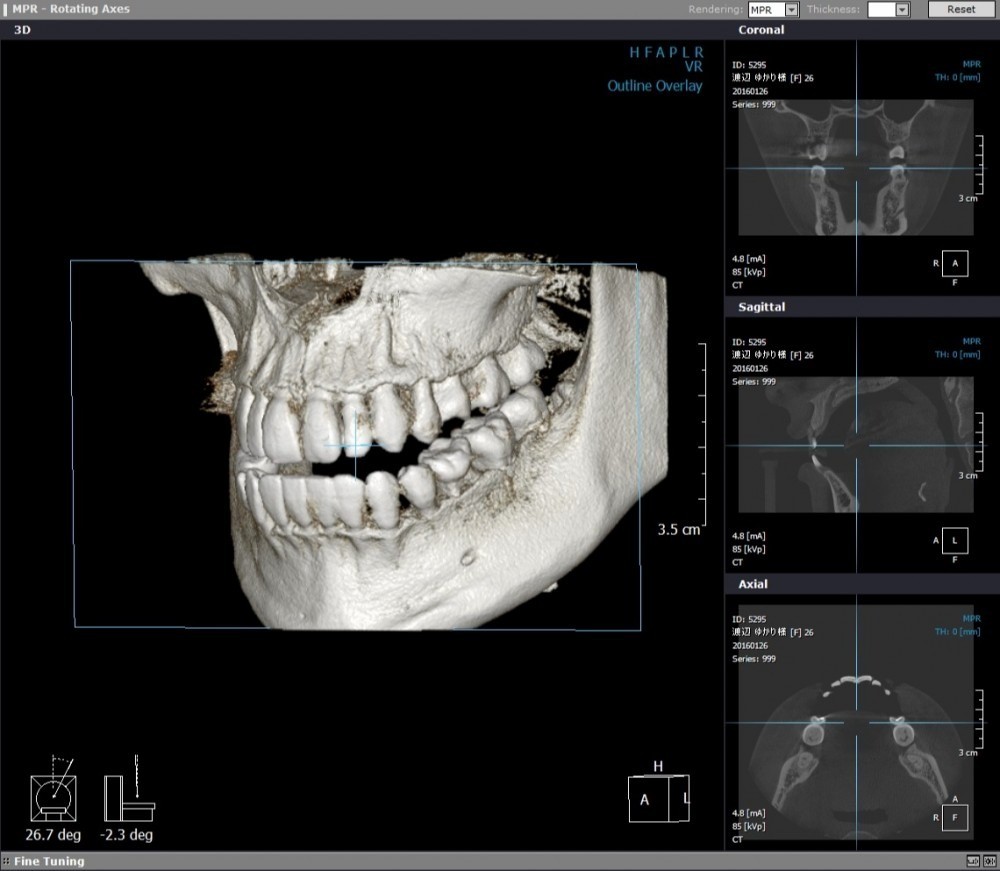Click the Outline Overlay label
The image size is (1000, 871).
click(654, 86)
